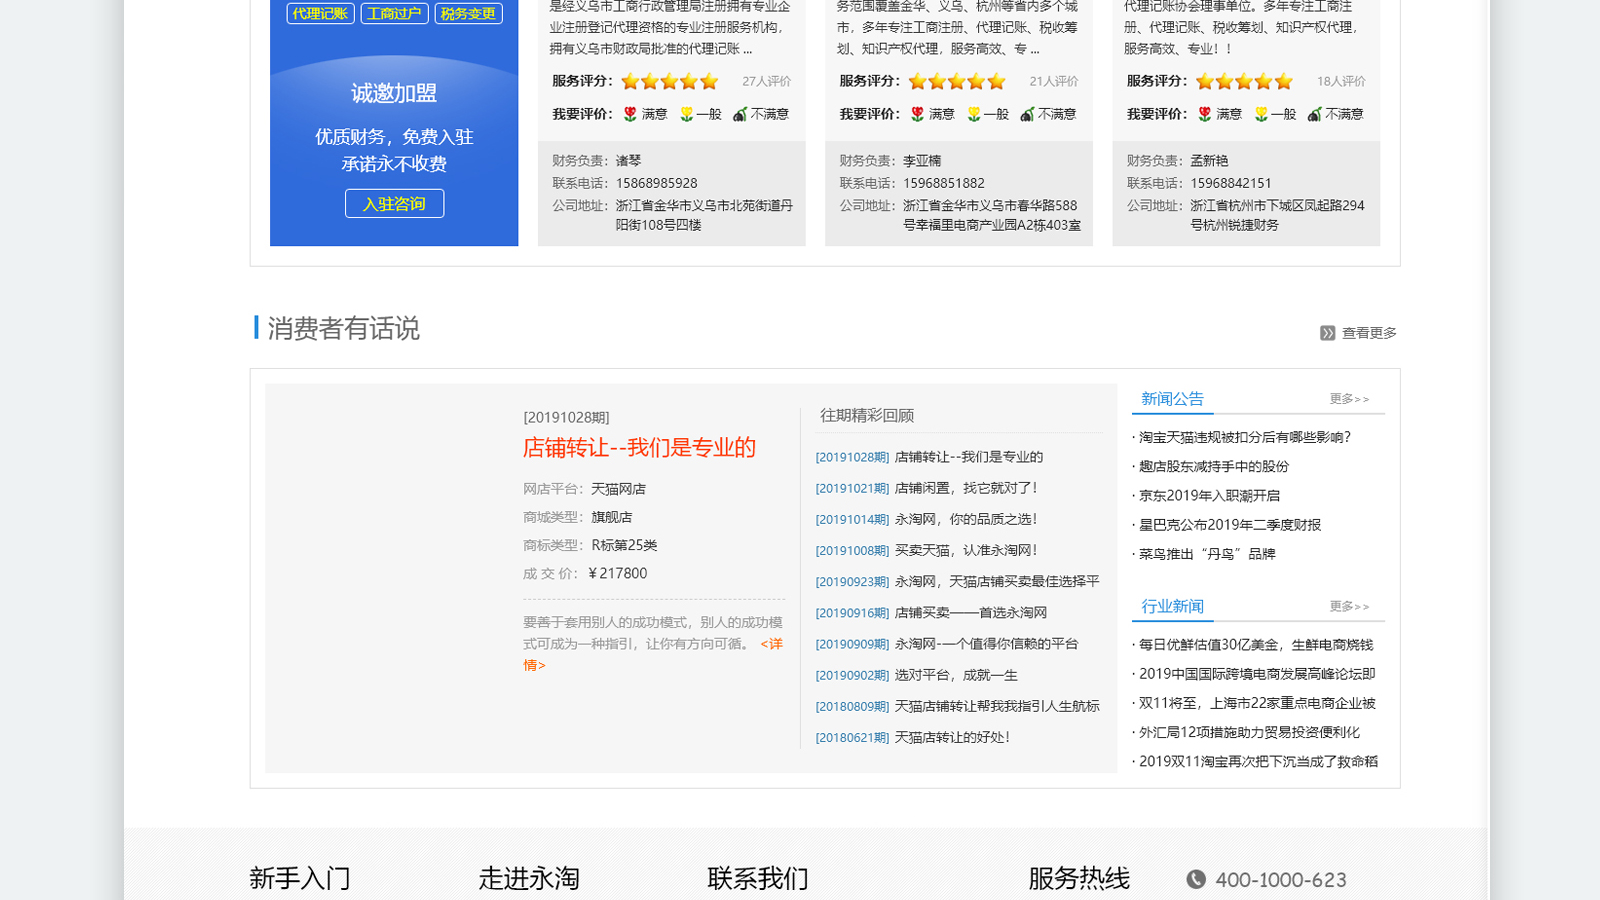Click the red headline 店铺转让--我们是专业的

click(639, 448)
